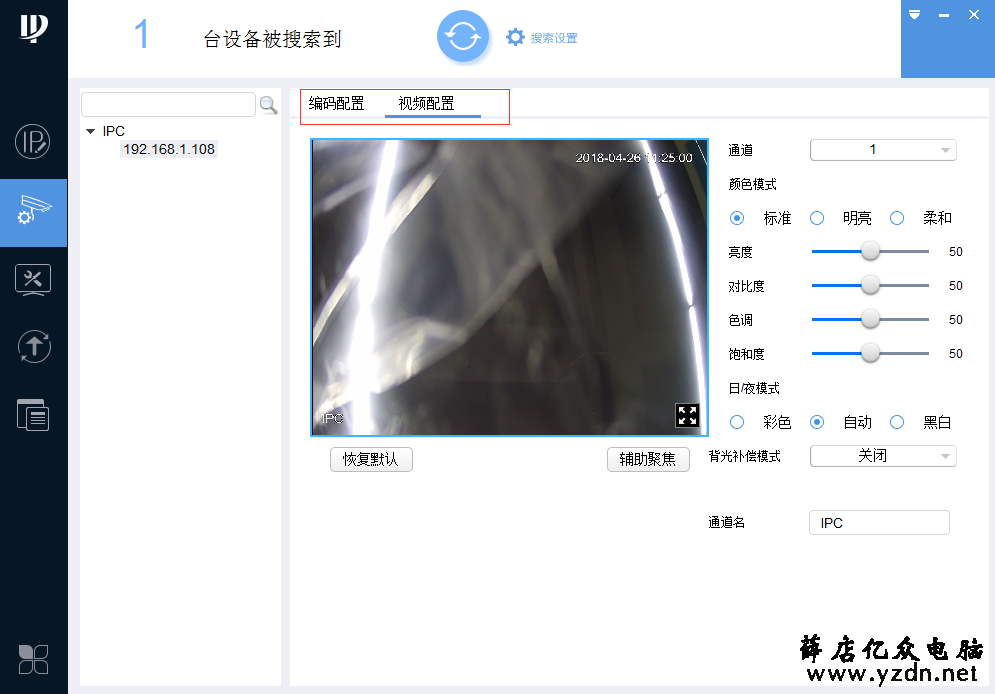Open 搜索设置 link

point(554,38)
